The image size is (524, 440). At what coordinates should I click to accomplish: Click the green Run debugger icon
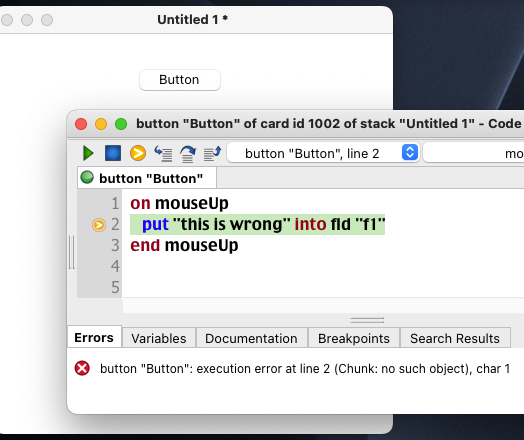pos(88,153)
